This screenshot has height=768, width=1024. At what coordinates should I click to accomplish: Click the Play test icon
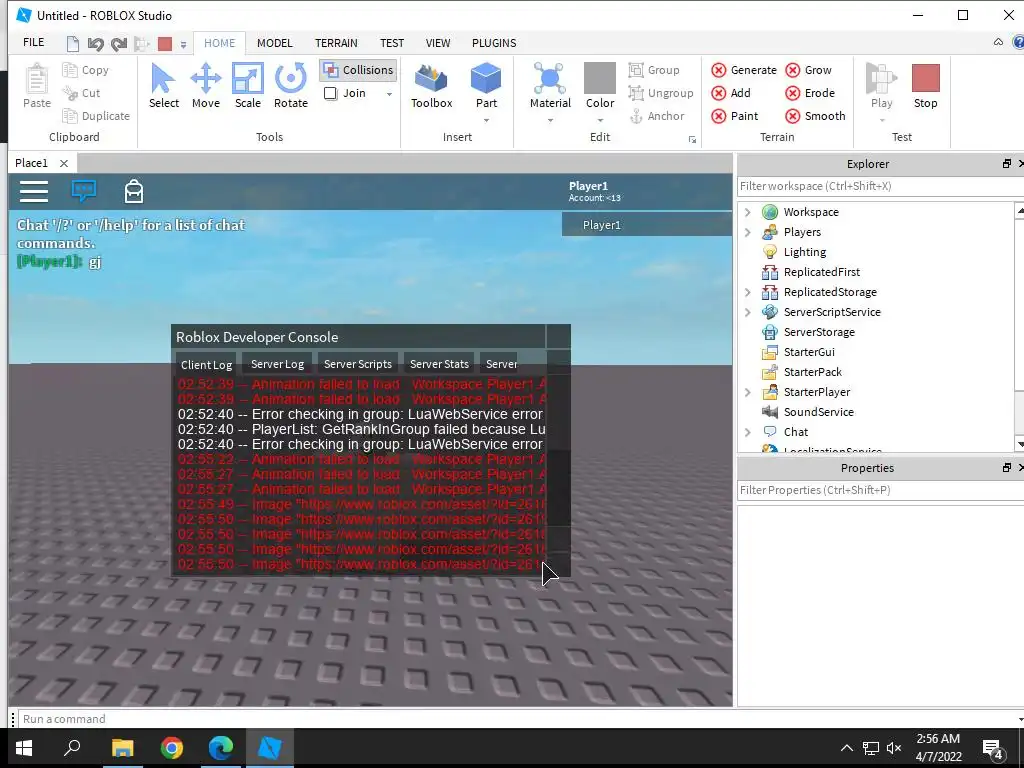coord(881,78)
